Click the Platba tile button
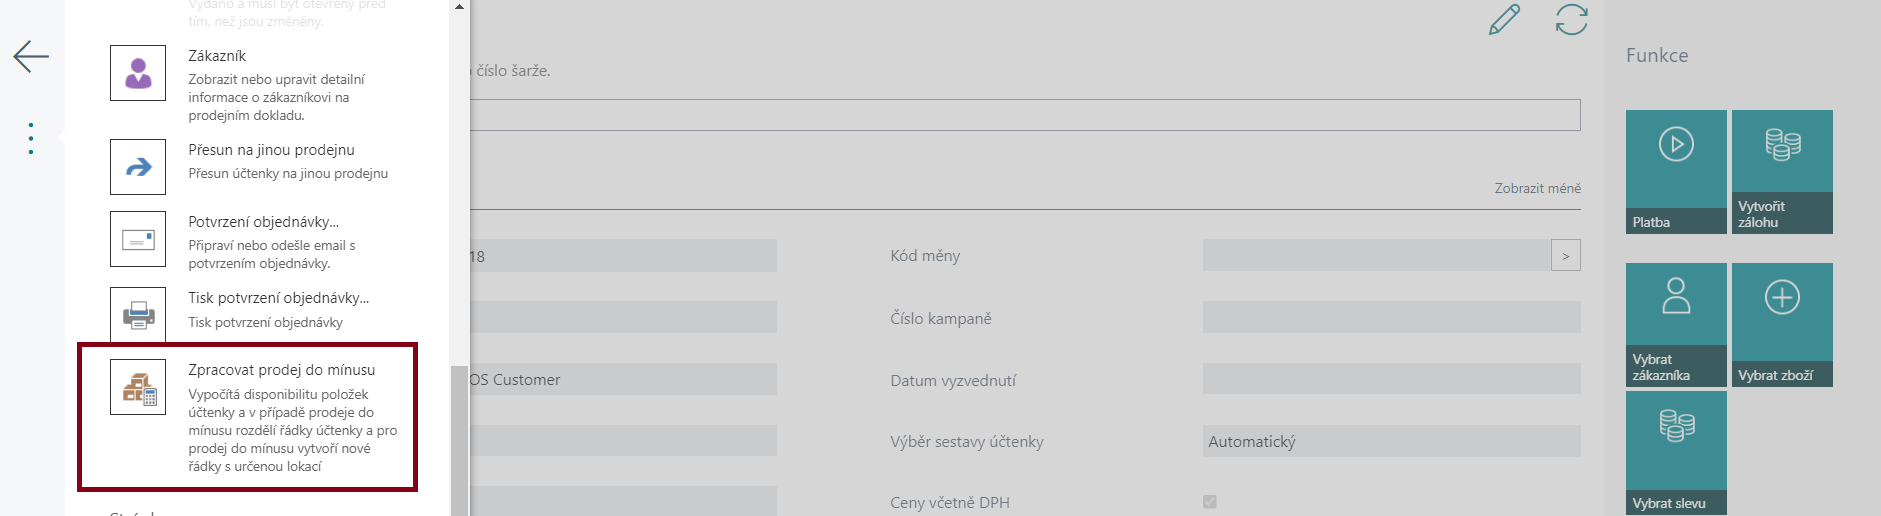1881x516 pixels. [1676, 172]
